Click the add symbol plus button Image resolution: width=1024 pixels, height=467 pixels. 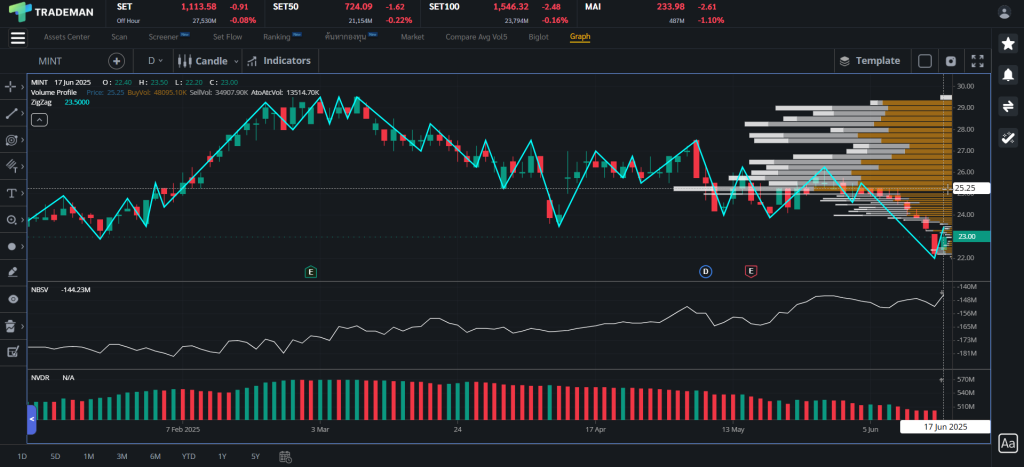(x=116, y=61)
